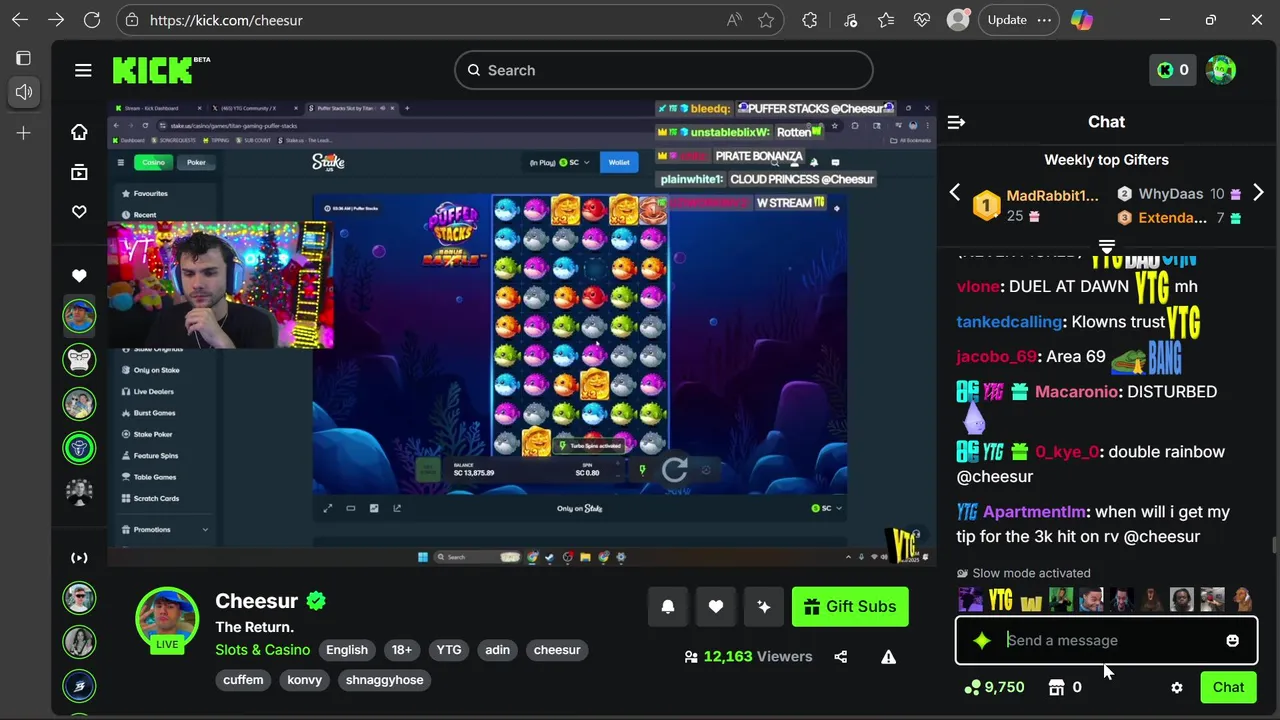Image resolution: width=1280 pixels, height=720 pixels.
Task: Click the Kick search box
Action: pos(664,70)
